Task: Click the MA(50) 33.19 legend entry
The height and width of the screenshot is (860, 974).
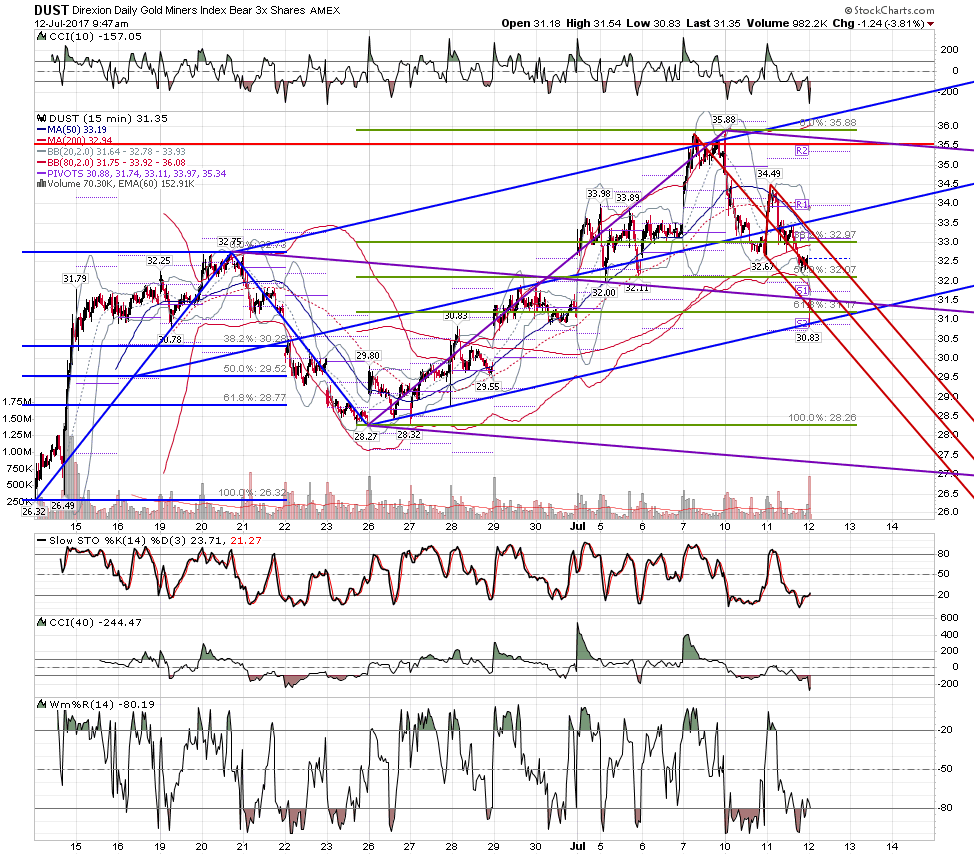Action: (77, 130)
